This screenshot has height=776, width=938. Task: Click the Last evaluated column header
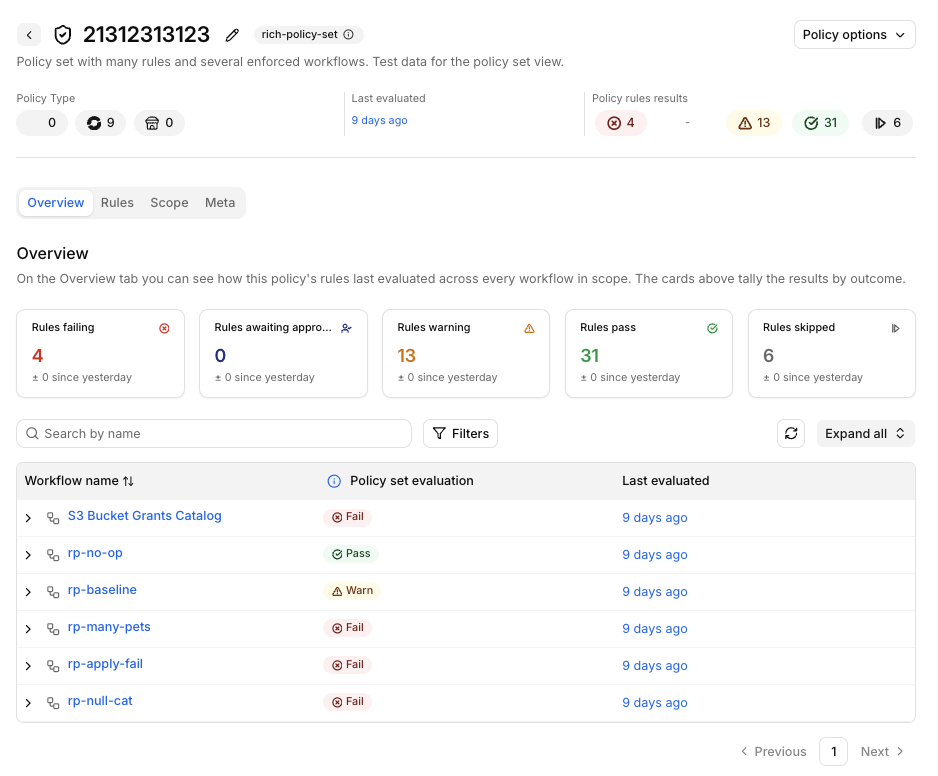[666, 481]
